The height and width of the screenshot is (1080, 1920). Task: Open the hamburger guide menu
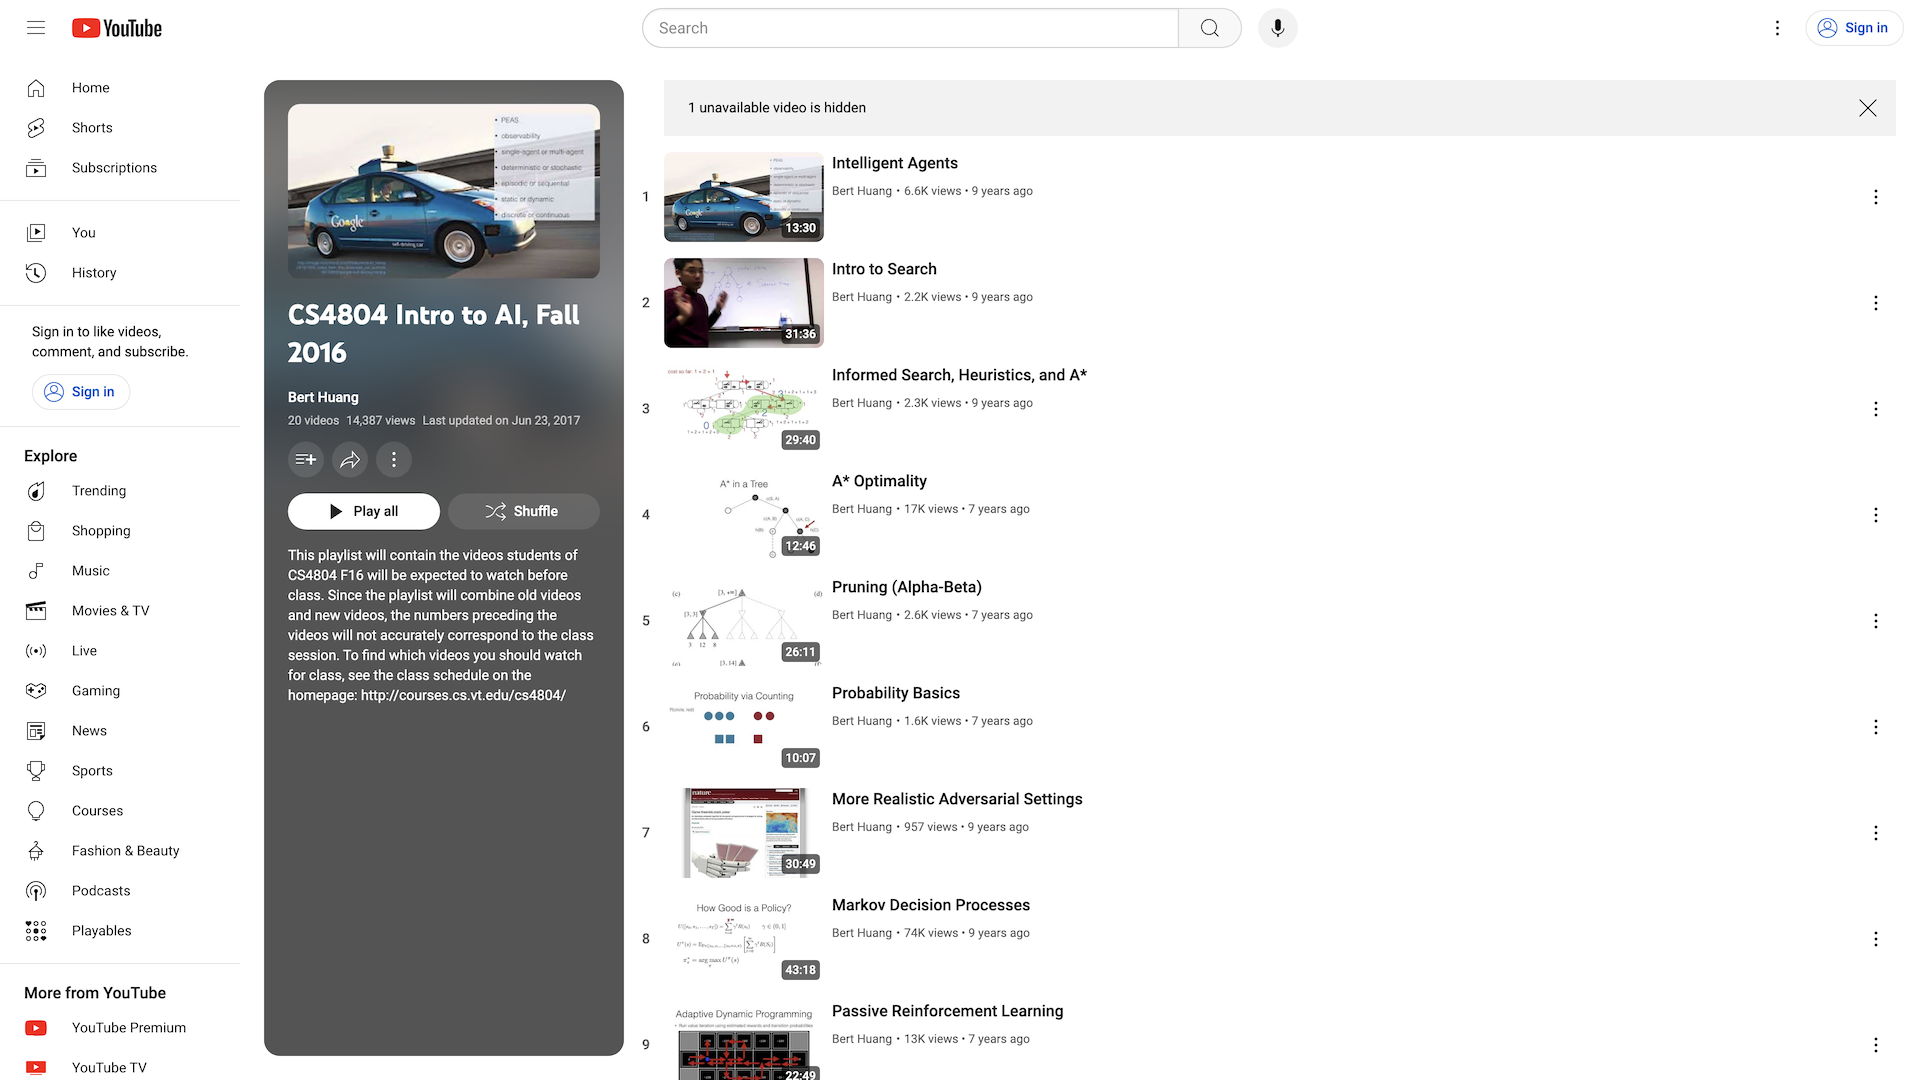tap(36, 28)
